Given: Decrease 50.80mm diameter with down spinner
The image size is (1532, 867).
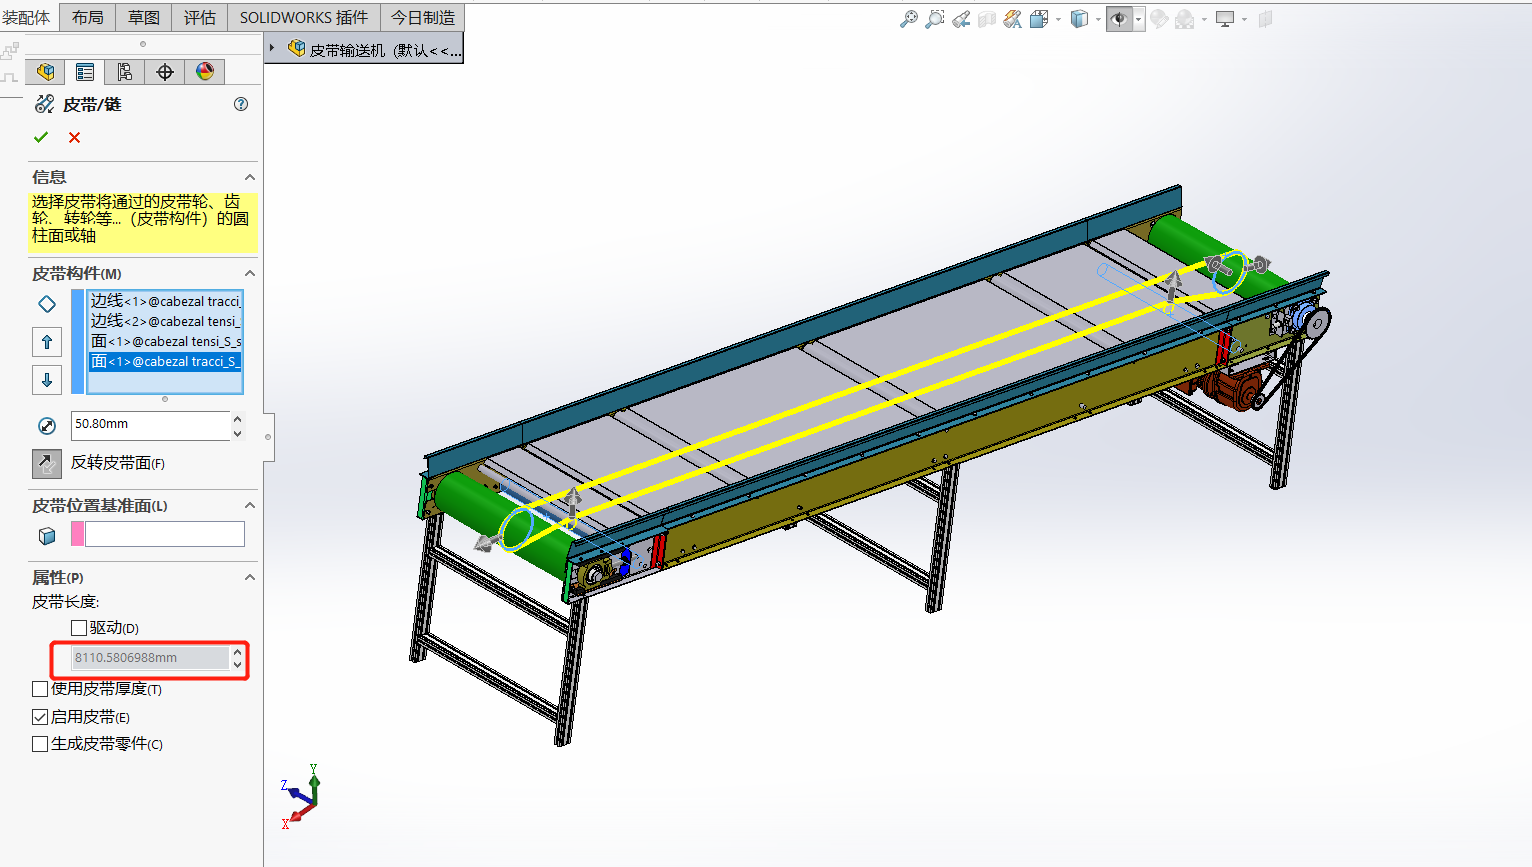Looking at the screenshot, I should (237, 433).
